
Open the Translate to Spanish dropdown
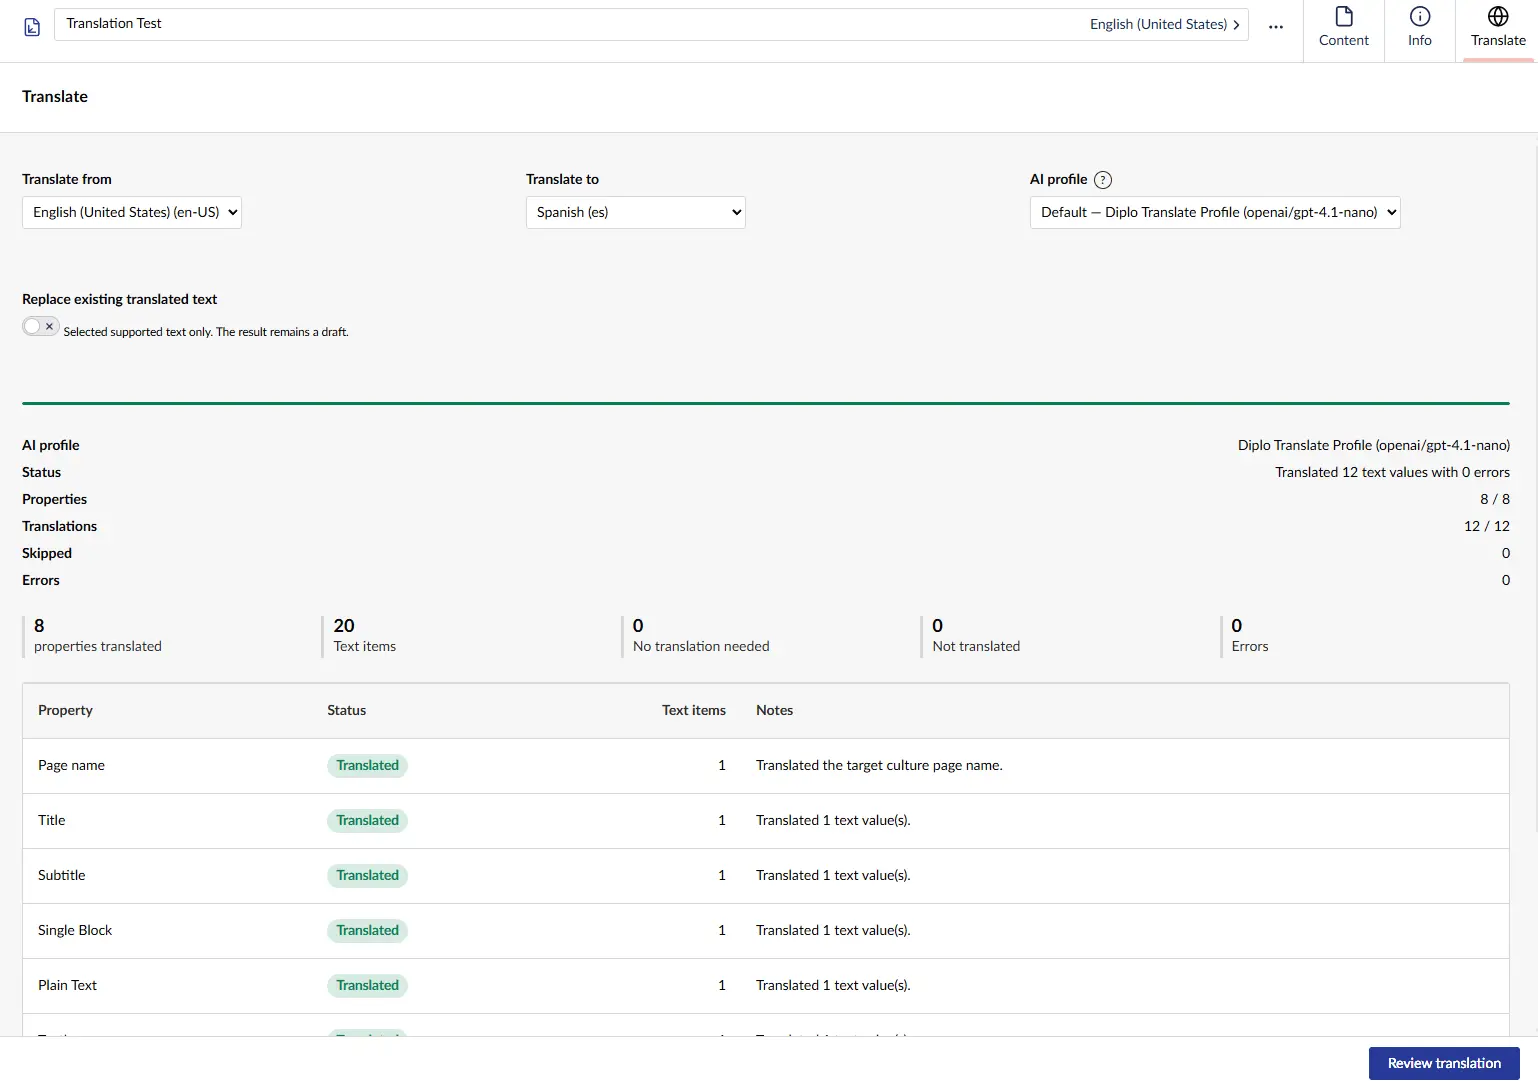click(636, 212)
